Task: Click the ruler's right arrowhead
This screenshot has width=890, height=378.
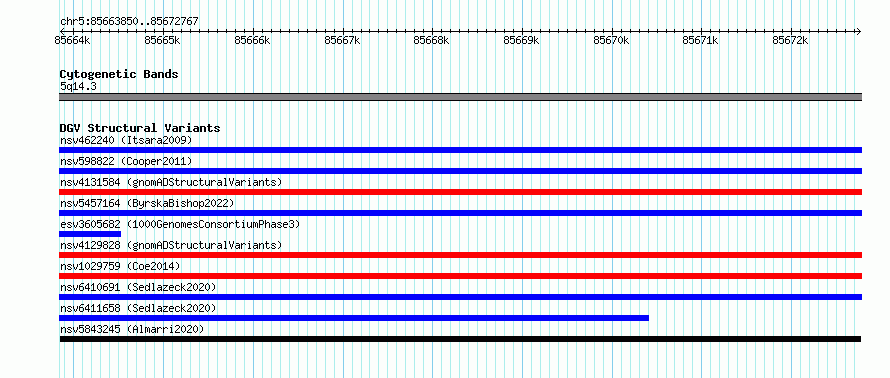Action: pyautogui.click(x=858, y=31)
